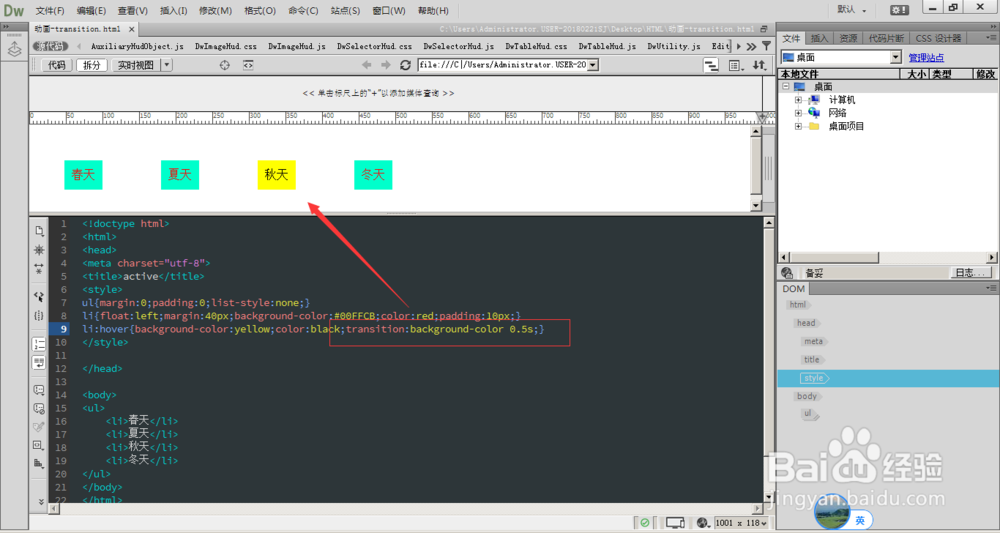Expand the 计算机 tree node
This screenshot has width=1000, height=533.
pos(798,100)
